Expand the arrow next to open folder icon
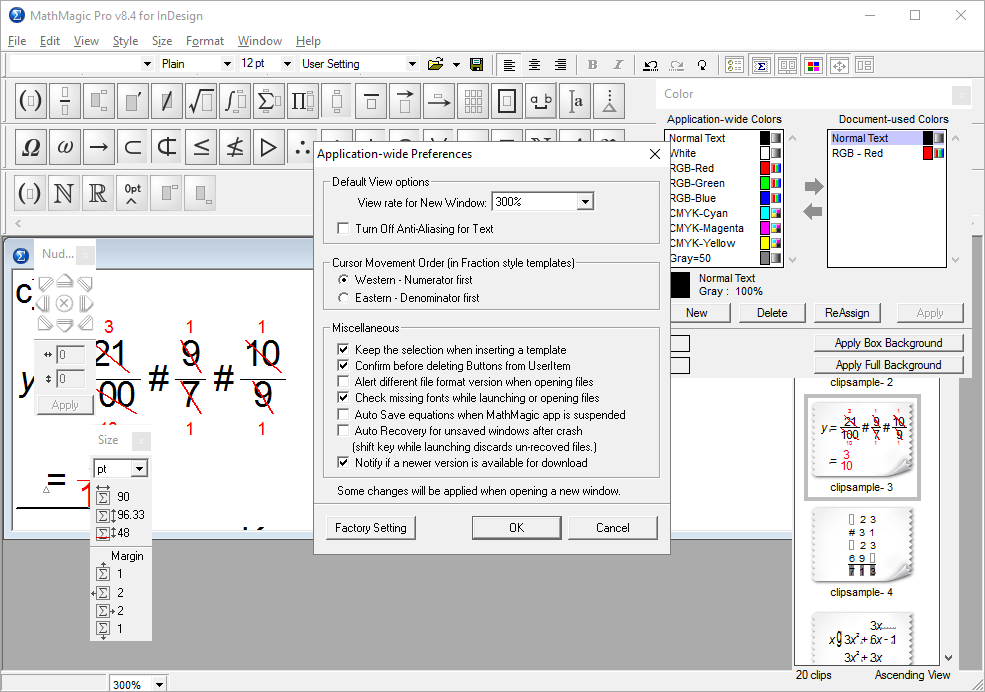This screenshot has width=985, height=692. click(x=456, y=65)
